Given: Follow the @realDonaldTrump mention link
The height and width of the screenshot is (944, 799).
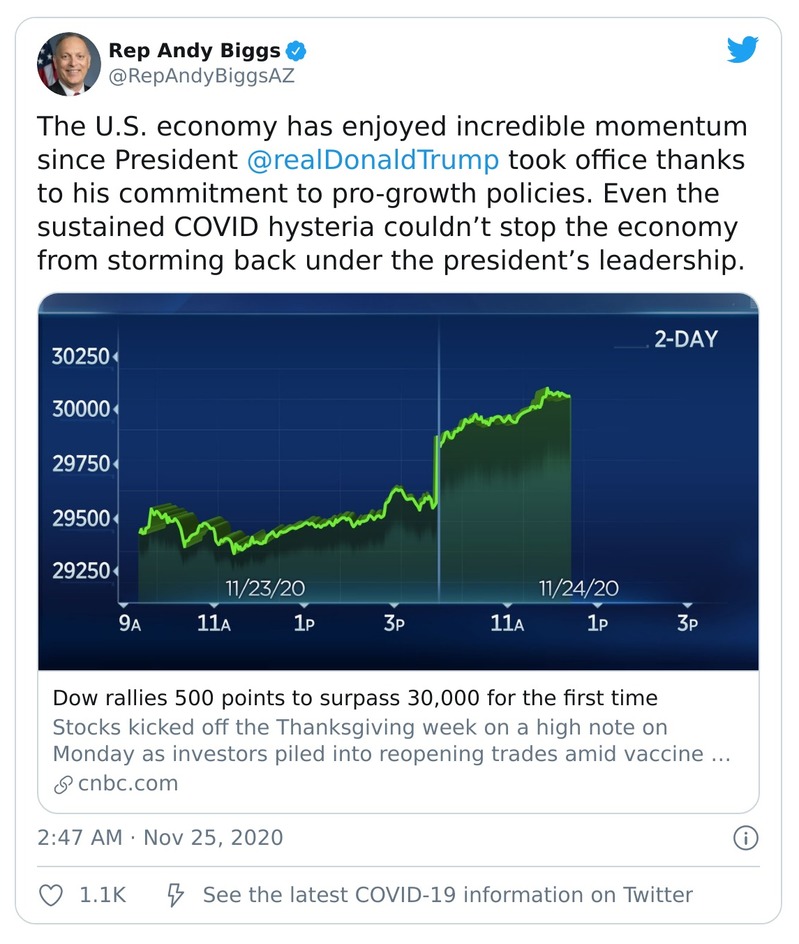Looking at the screenshot, I should 370,160.
